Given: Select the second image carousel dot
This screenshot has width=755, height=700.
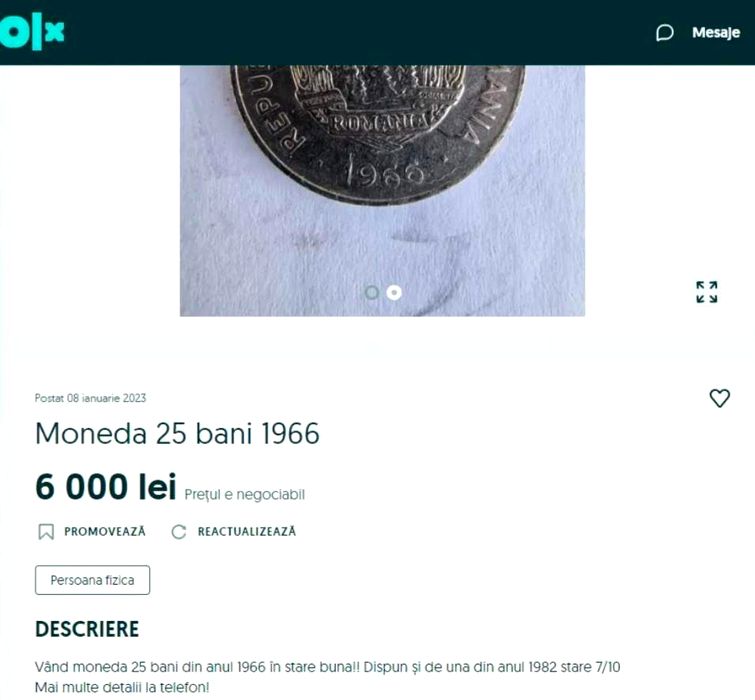Looking at the screenshot, I should pos(394,292).
